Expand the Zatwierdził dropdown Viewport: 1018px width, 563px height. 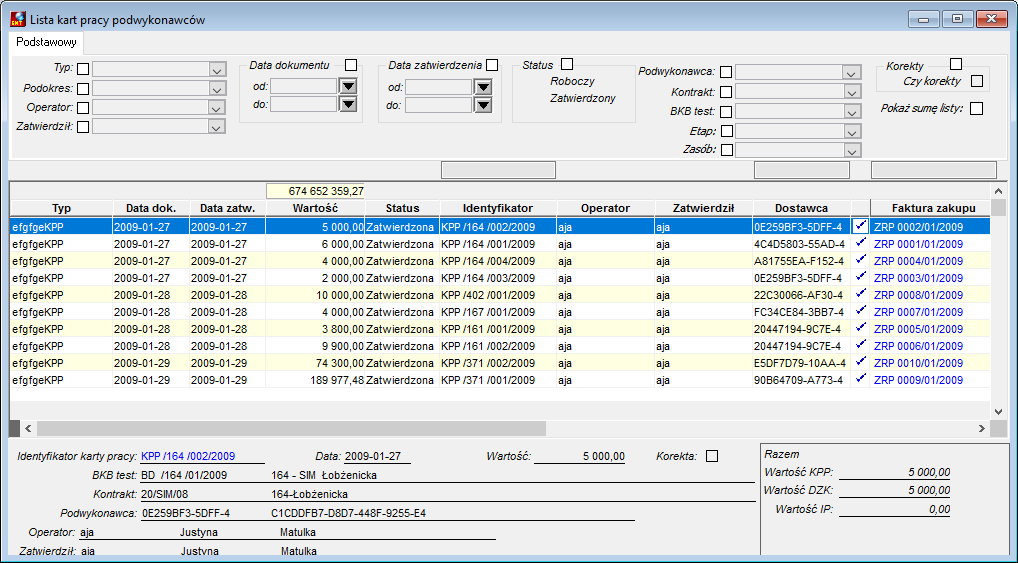tap(217, 127)
